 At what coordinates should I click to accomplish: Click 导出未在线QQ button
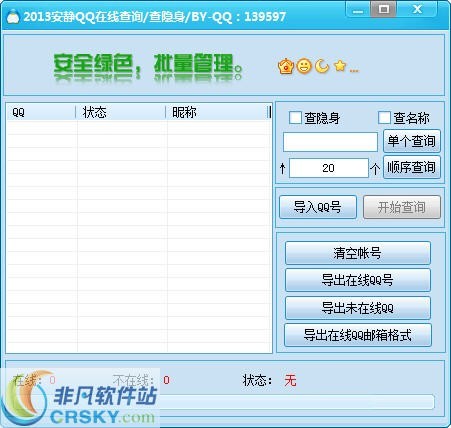coord(358,308)
